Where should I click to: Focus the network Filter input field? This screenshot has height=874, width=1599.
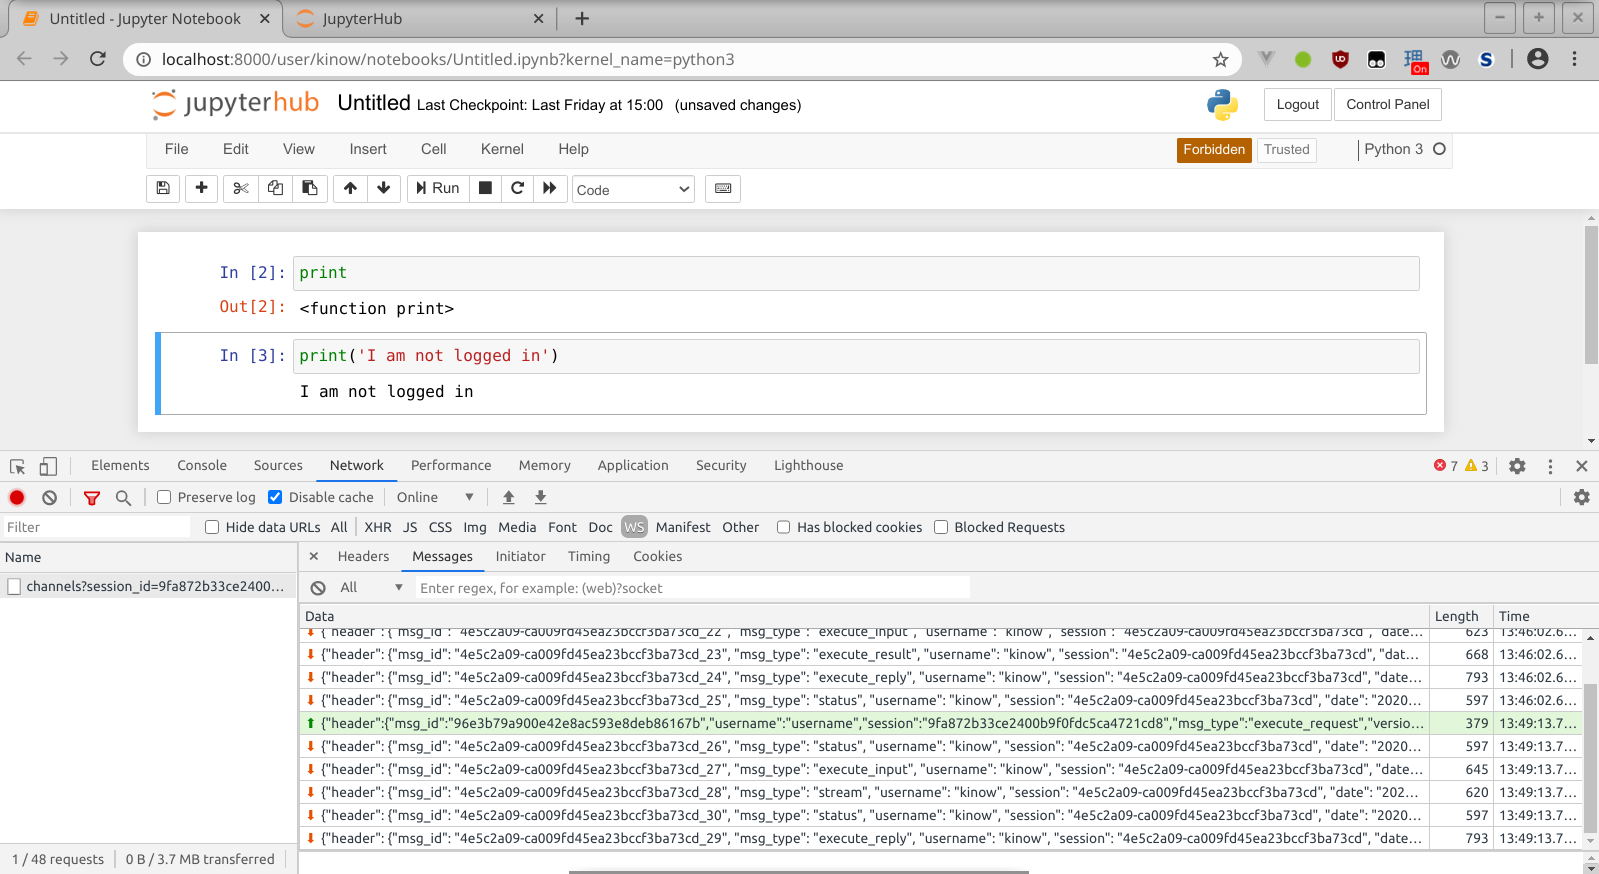95,527
